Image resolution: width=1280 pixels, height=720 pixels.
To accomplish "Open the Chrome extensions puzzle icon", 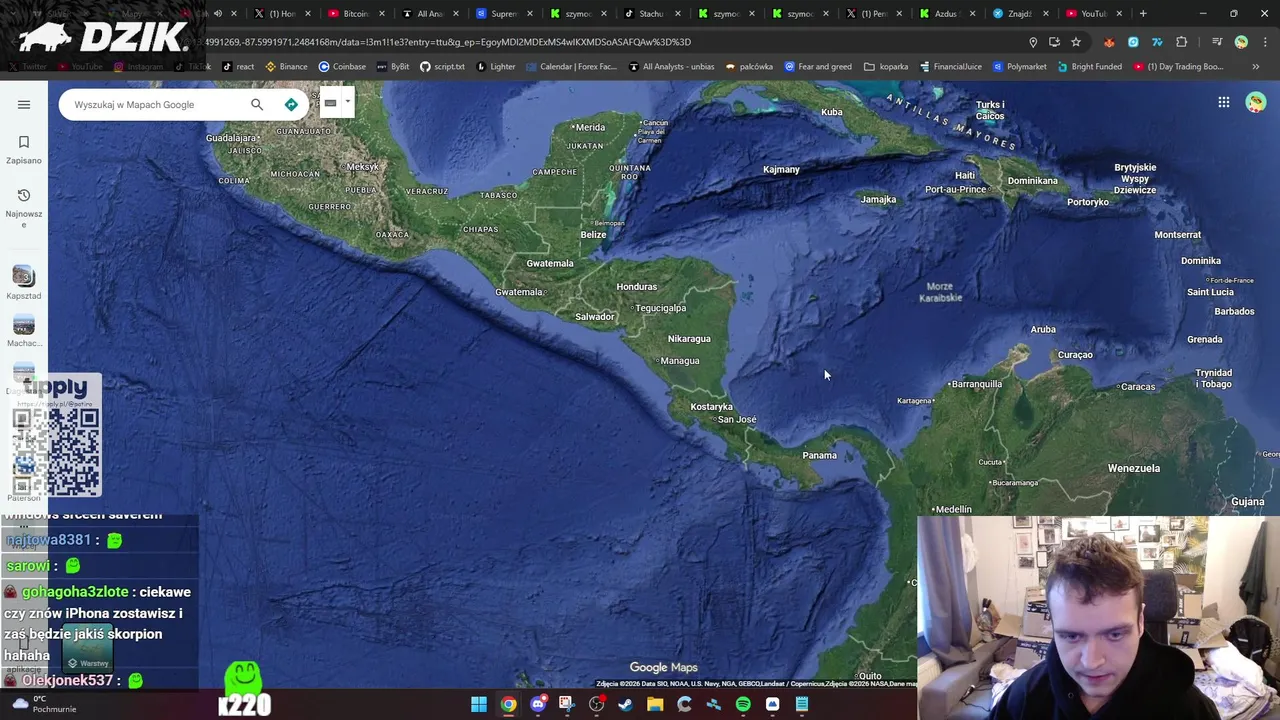I will click(x=1182, y=42).
